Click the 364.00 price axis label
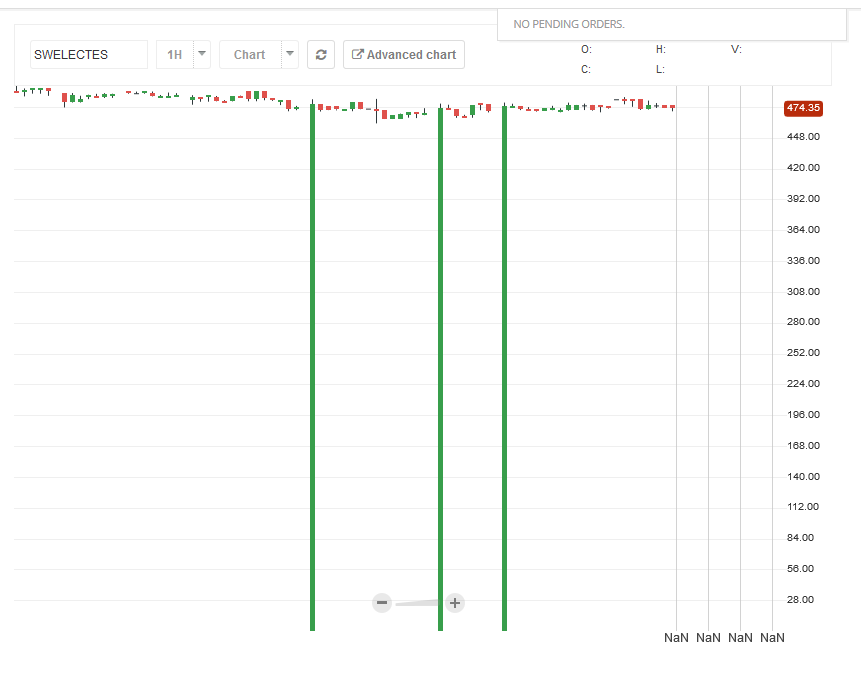861x677 pixels. pyautogui.click(x=803, y=230)
